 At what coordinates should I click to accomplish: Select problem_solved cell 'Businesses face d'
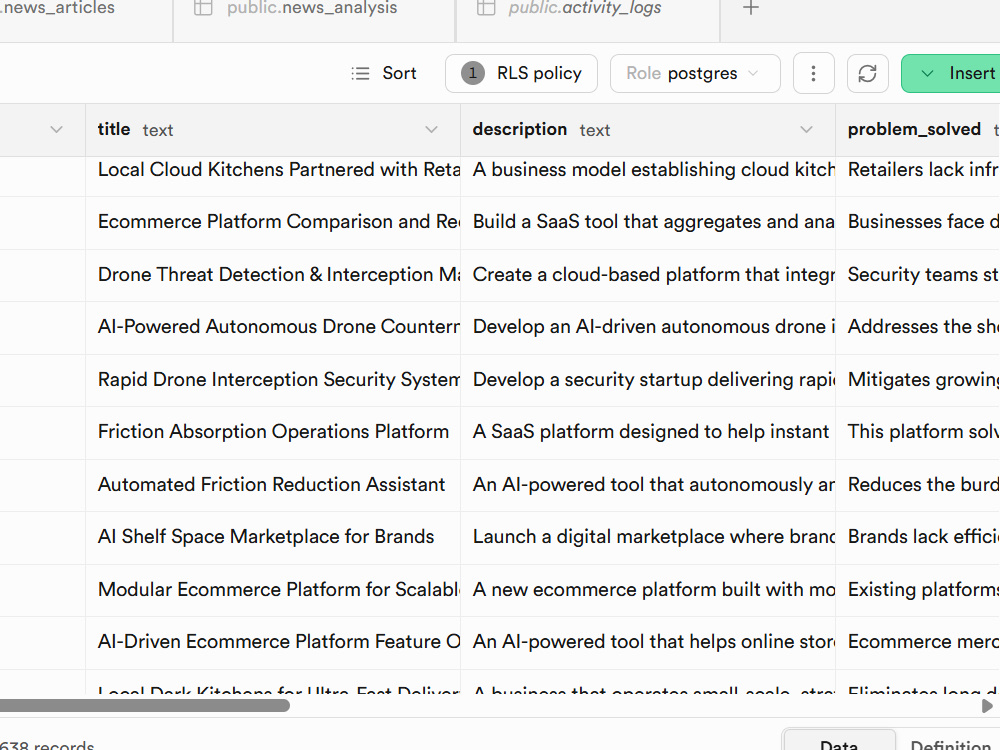point(918,222)
